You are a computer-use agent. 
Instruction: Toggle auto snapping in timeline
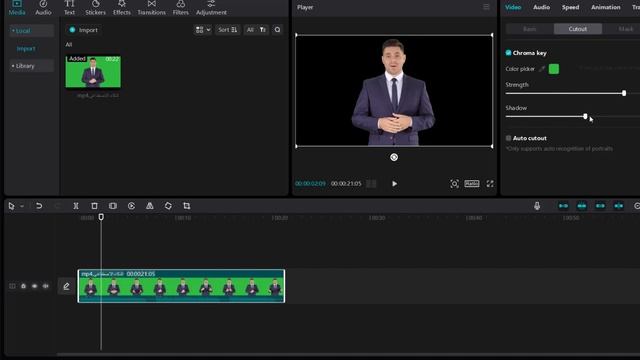582,206
